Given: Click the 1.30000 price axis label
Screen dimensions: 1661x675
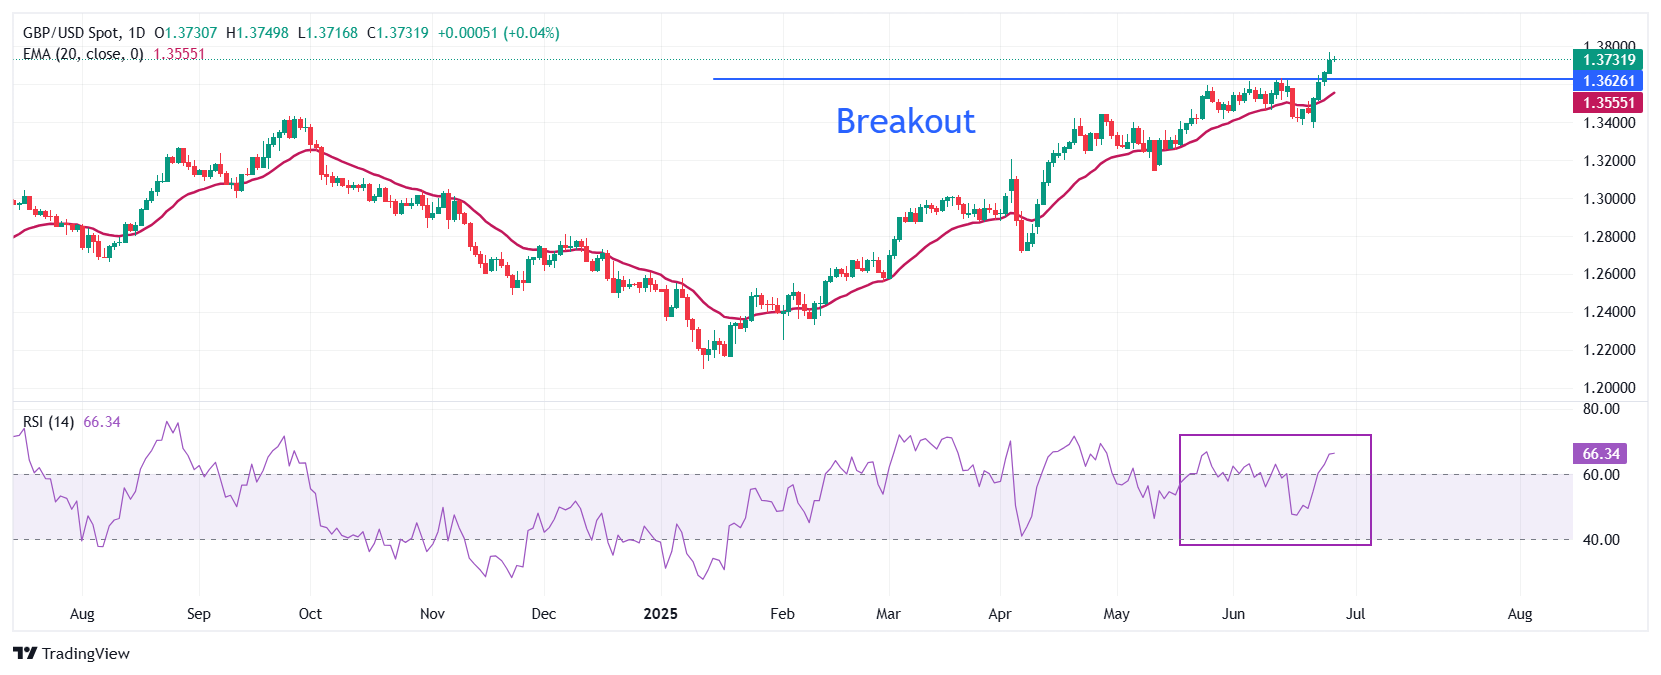Looking at the screenshot, I should click(x=1609, y=199).
